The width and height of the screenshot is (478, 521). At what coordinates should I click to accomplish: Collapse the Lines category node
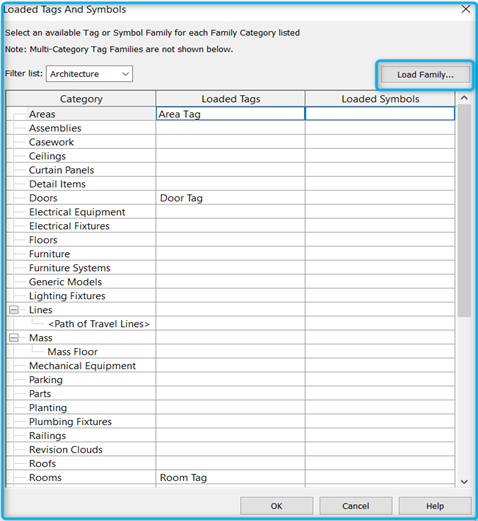tap(14, 310)
